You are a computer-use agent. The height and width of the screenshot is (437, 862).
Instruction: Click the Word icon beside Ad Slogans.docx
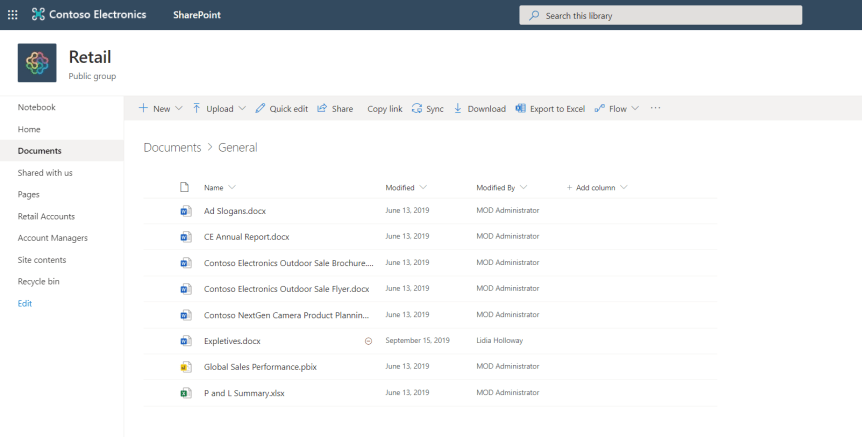point(185,211)
